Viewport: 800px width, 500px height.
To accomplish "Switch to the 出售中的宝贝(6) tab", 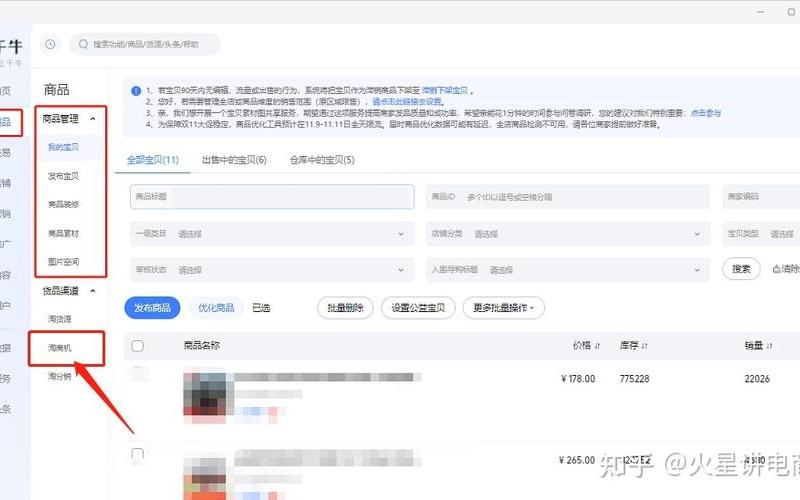I will [x=234, y=160].
